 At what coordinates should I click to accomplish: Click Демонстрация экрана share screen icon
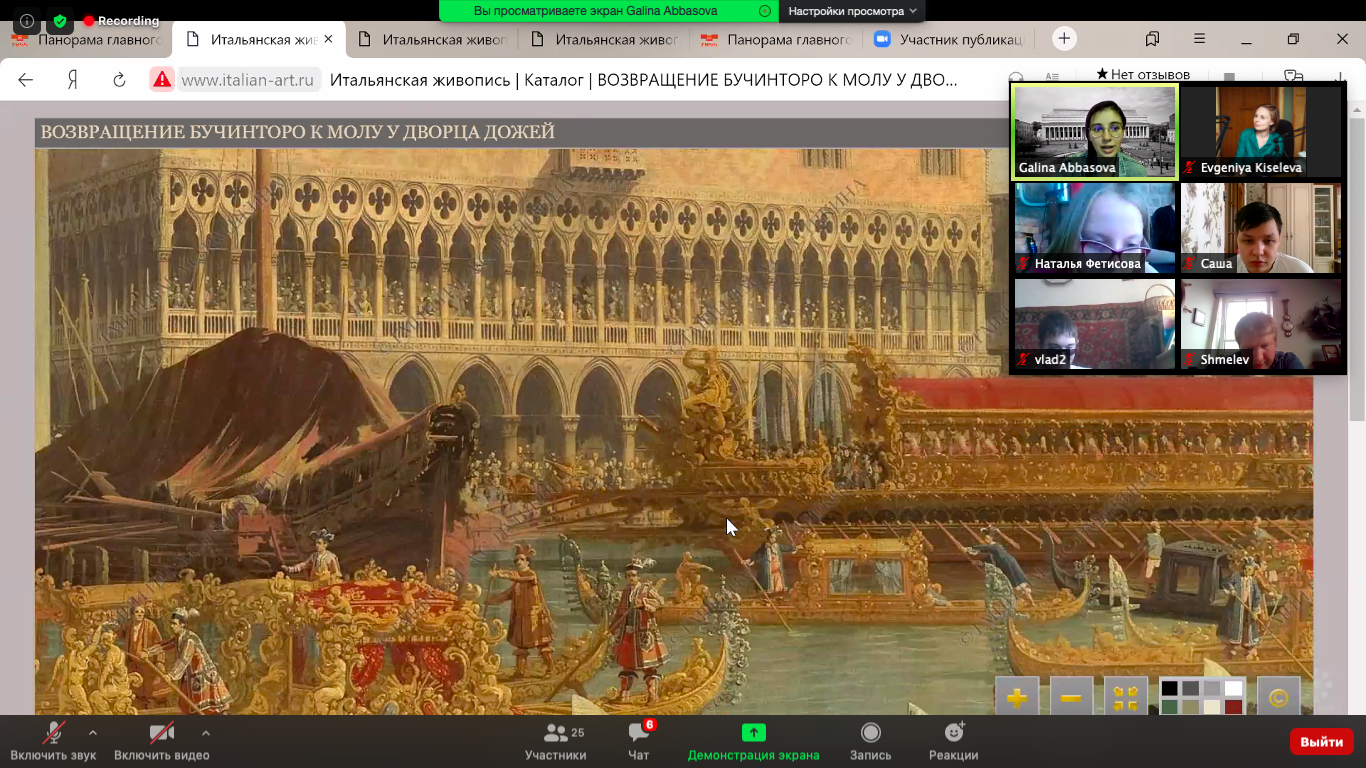coord(753,733)
